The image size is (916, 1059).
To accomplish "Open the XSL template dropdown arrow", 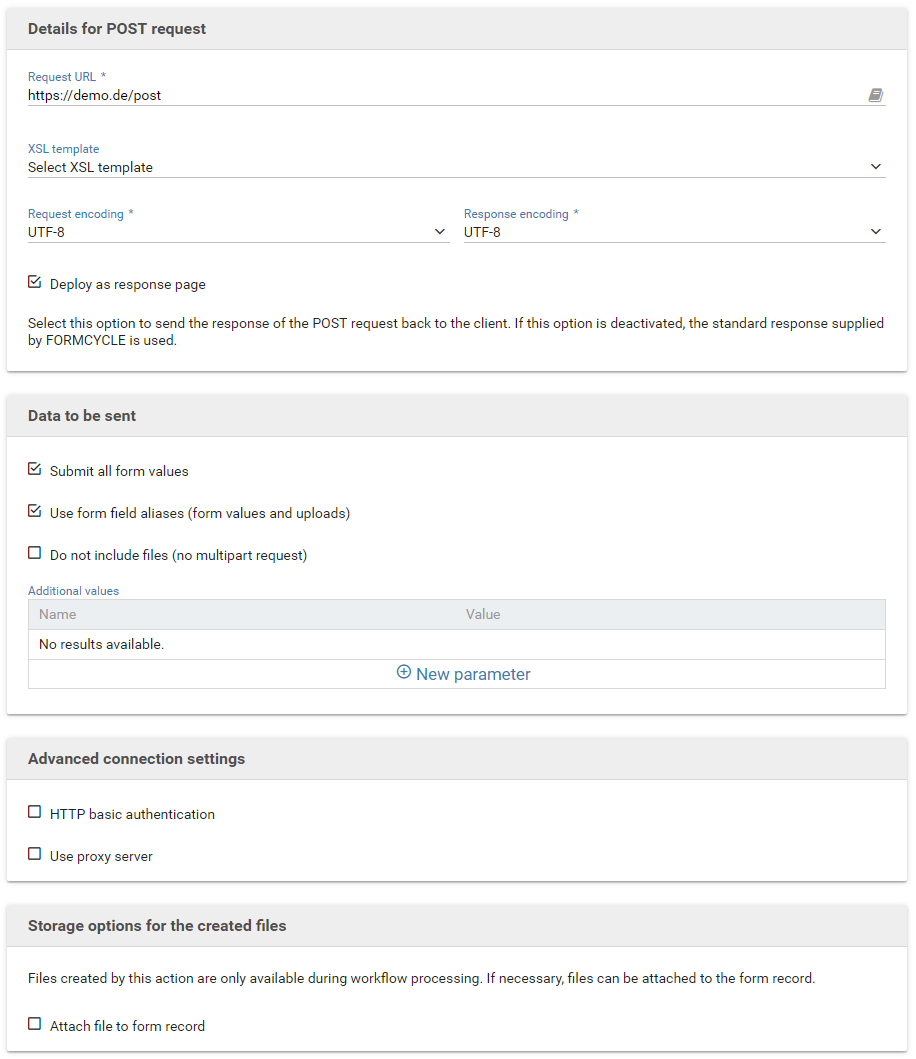I will [875, 167].
